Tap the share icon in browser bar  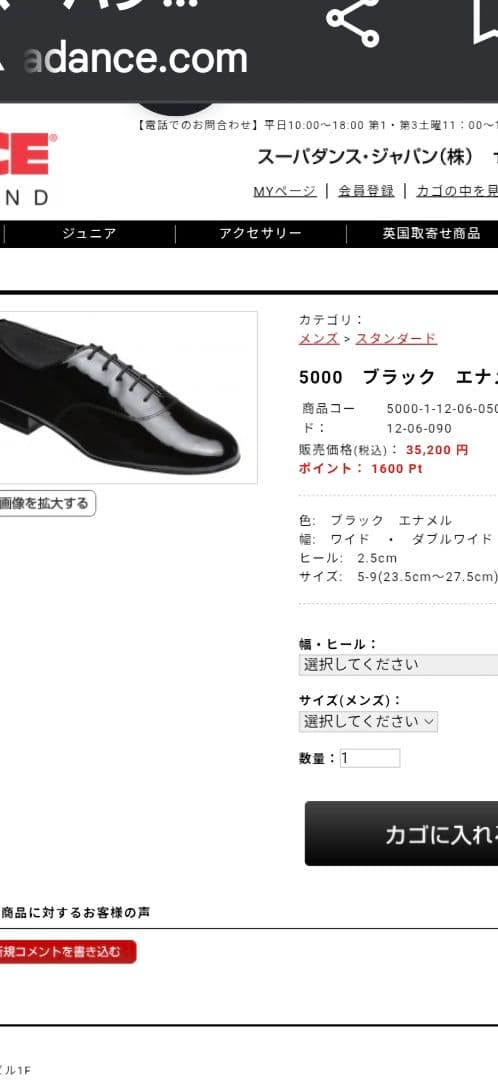click(x=353, y=21)
